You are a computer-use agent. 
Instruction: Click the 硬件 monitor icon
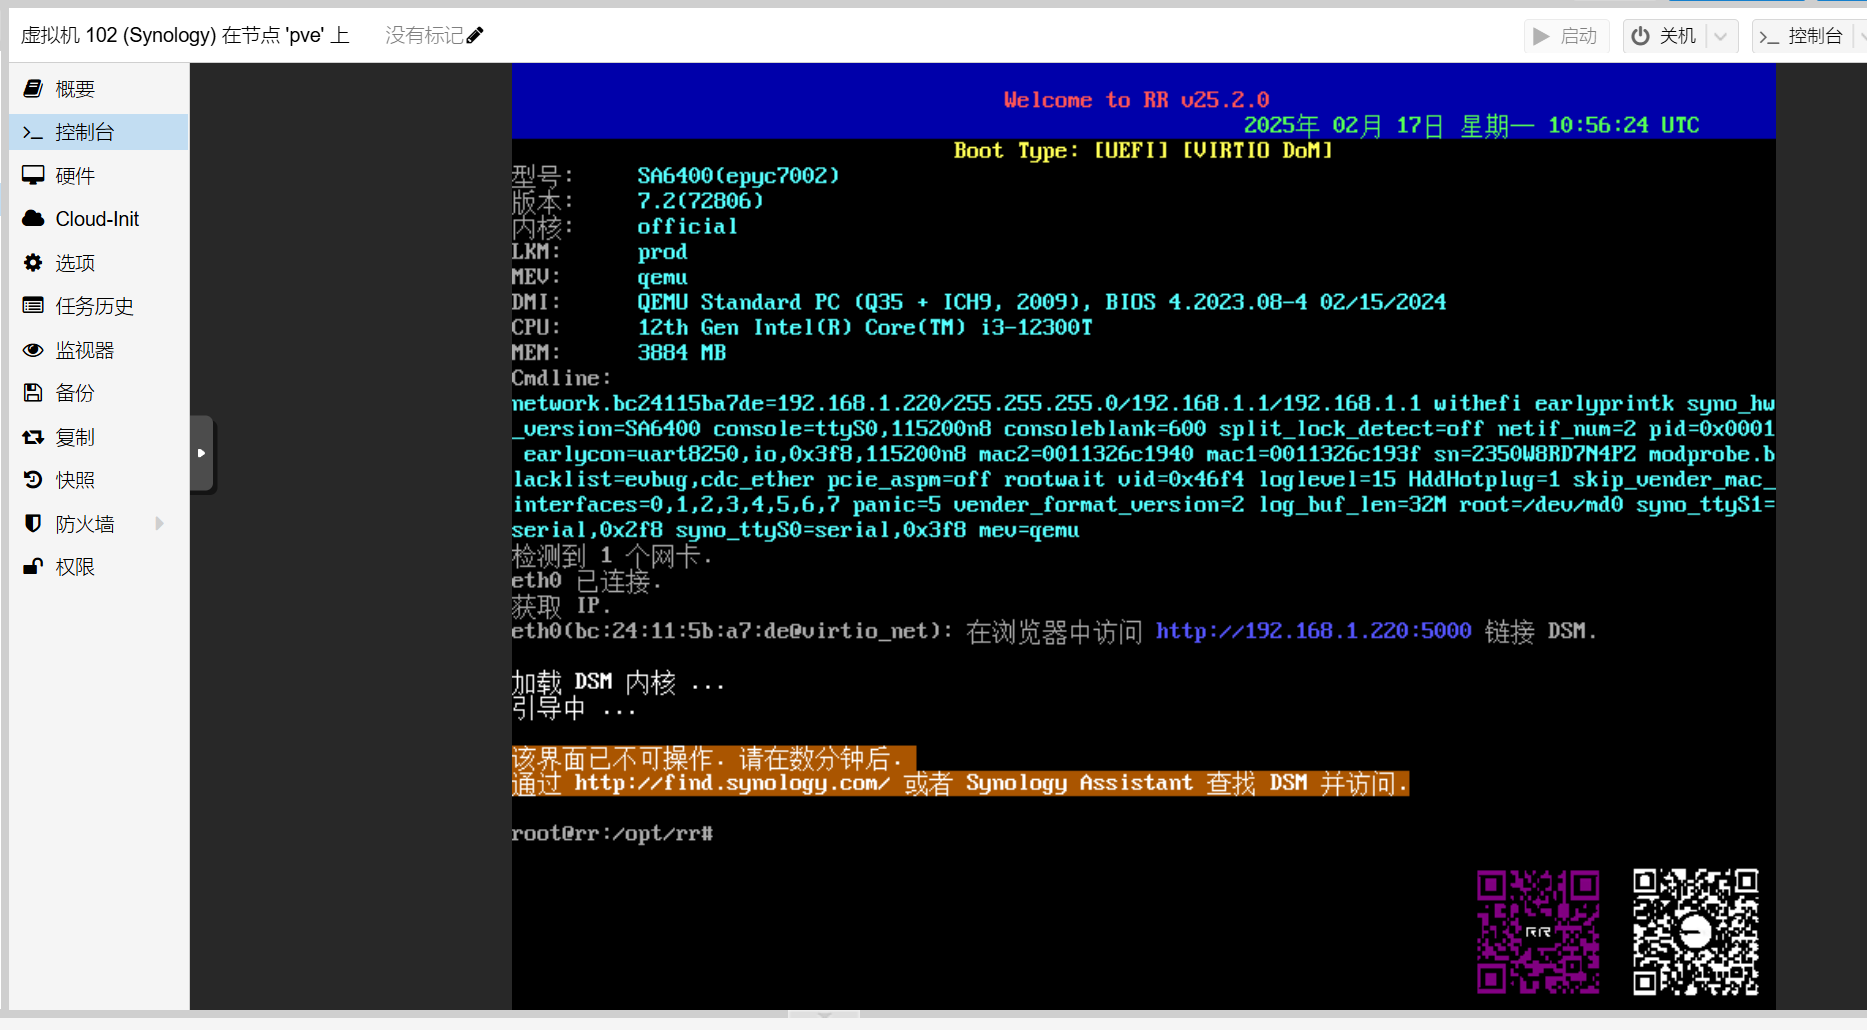(33, 176)
